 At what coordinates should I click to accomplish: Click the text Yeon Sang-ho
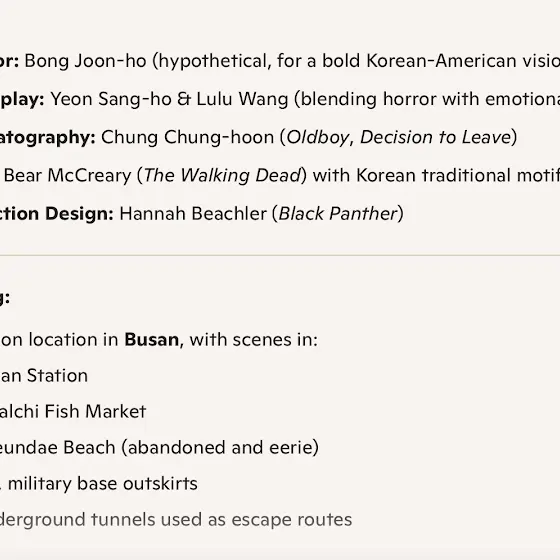111,99
